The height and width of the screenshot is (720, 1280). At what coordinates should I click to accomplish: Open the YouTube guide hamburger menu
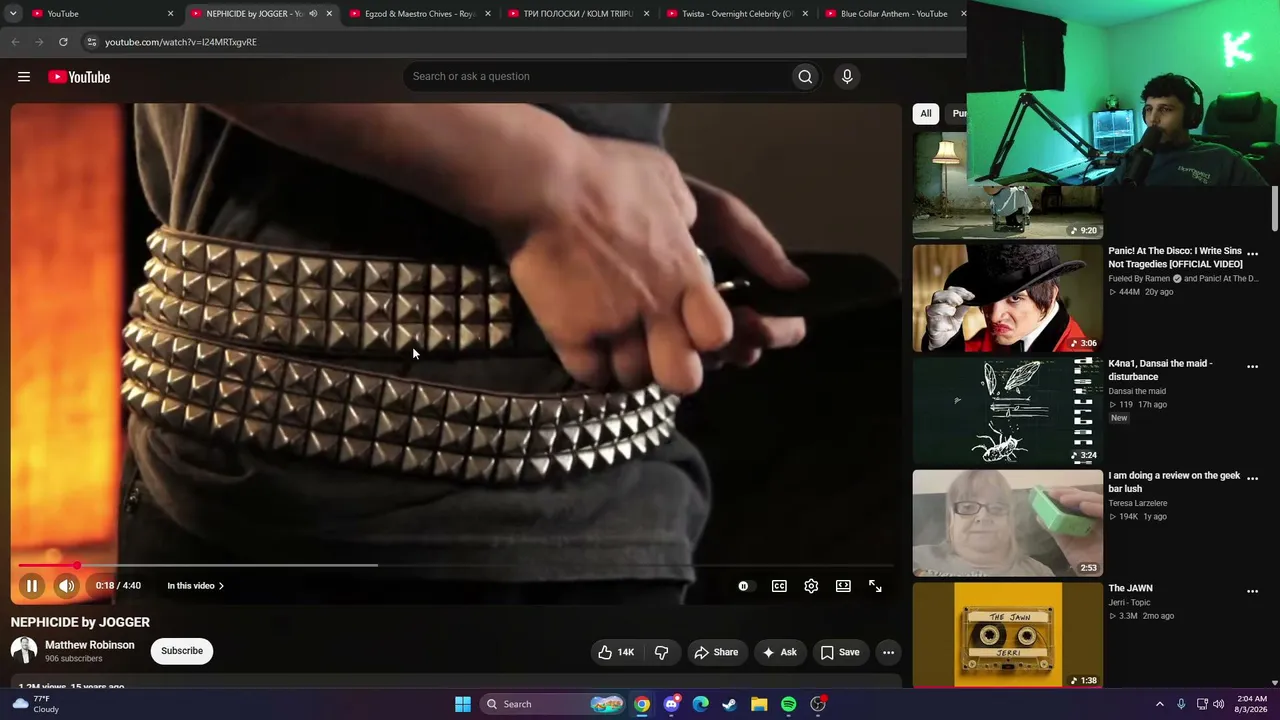tap(24, 77)
